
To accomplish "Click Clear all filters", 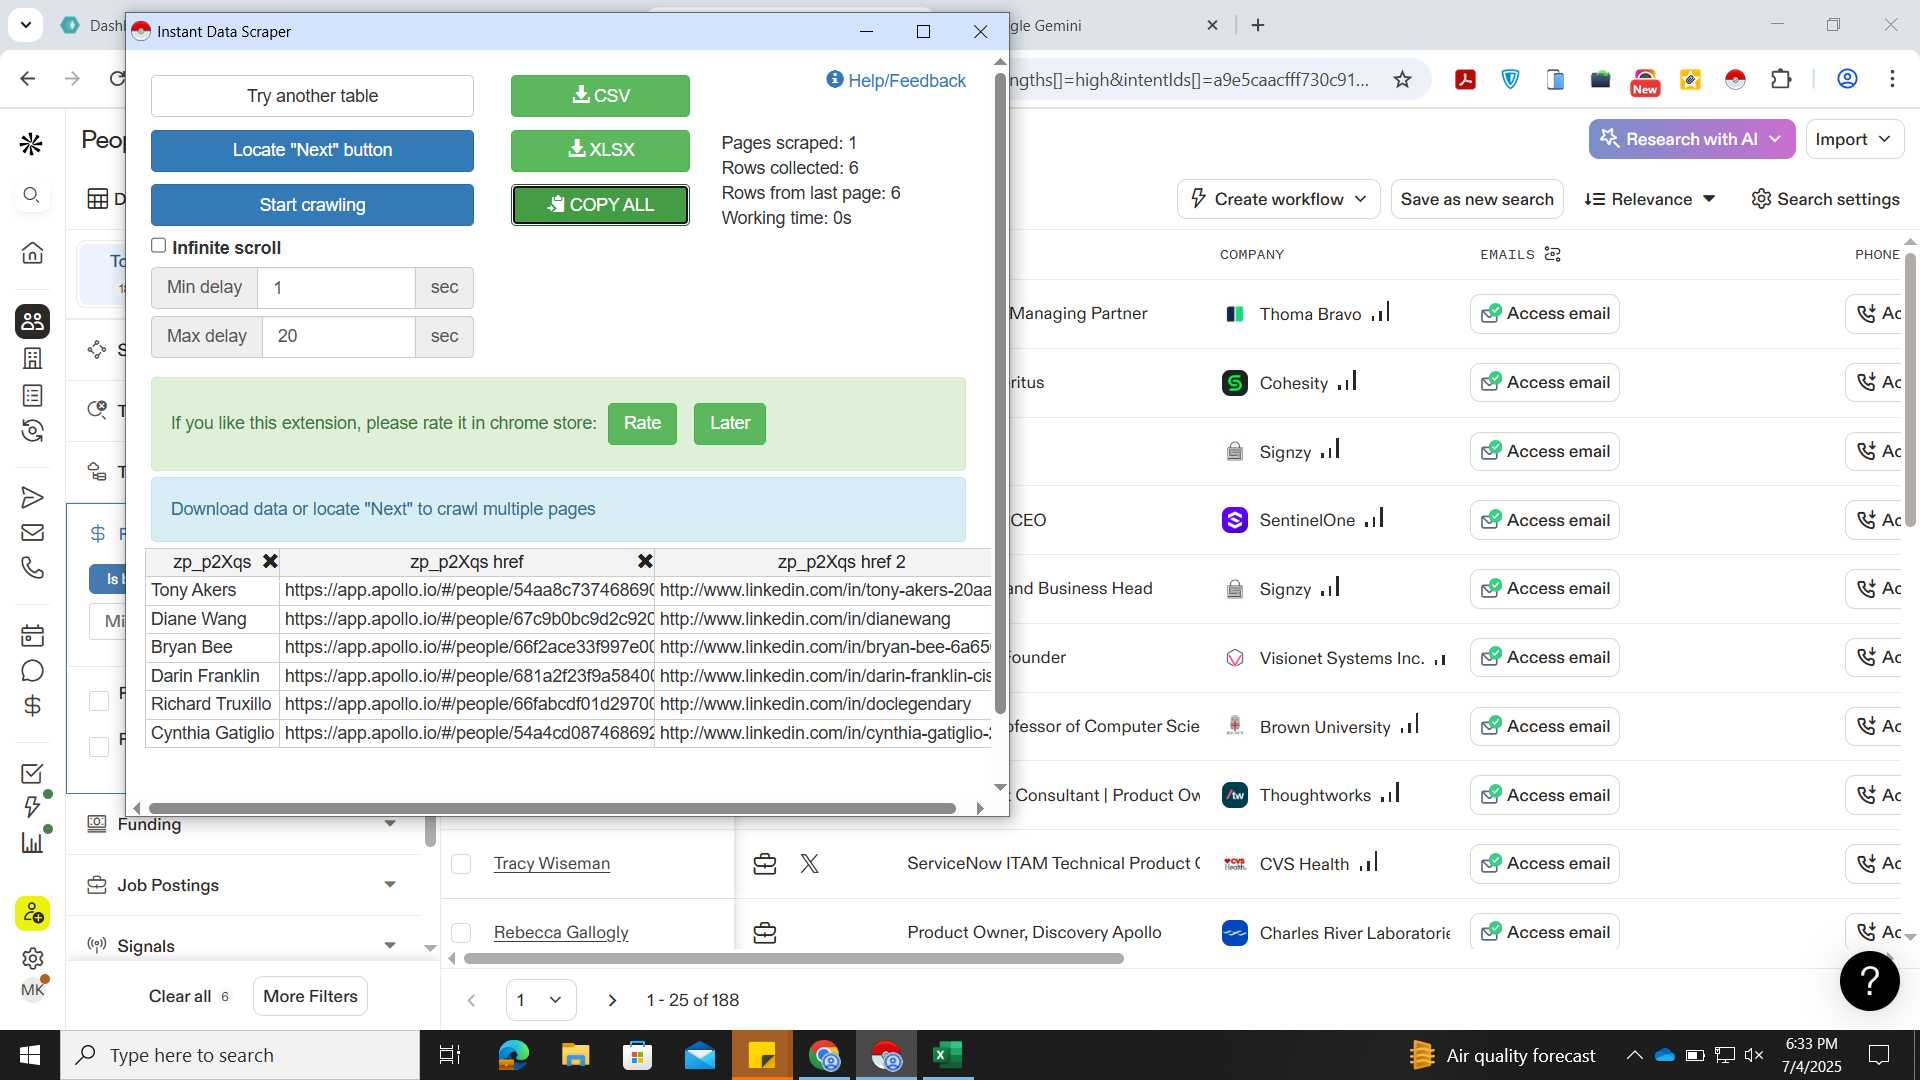I will [x=180, y=997].
